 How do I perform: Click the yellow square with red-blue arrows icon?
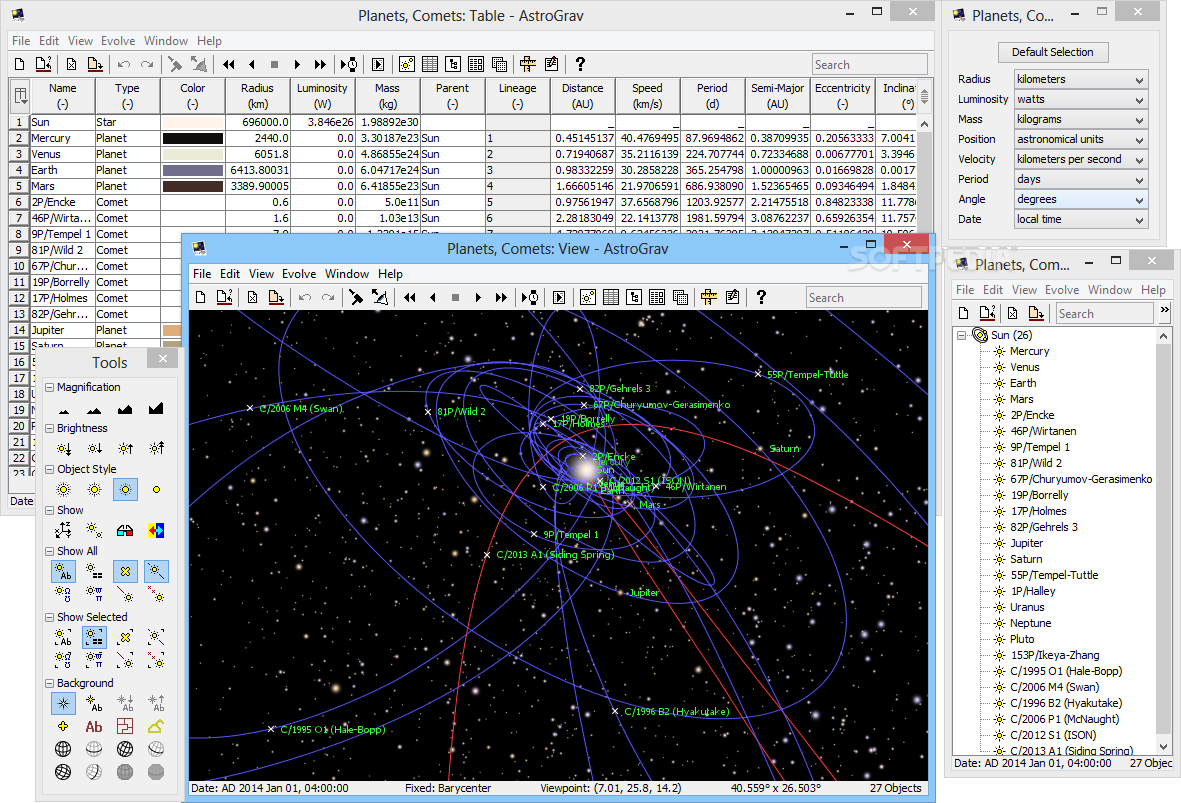click(x=156, y=530)
